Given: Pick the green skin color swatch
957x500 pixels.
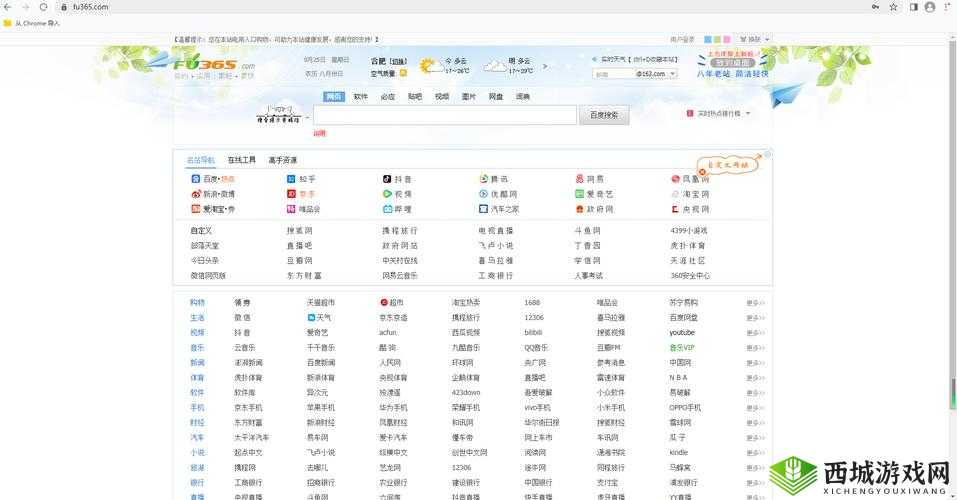Looking at the screenshot, I should [x=717, y=39].
